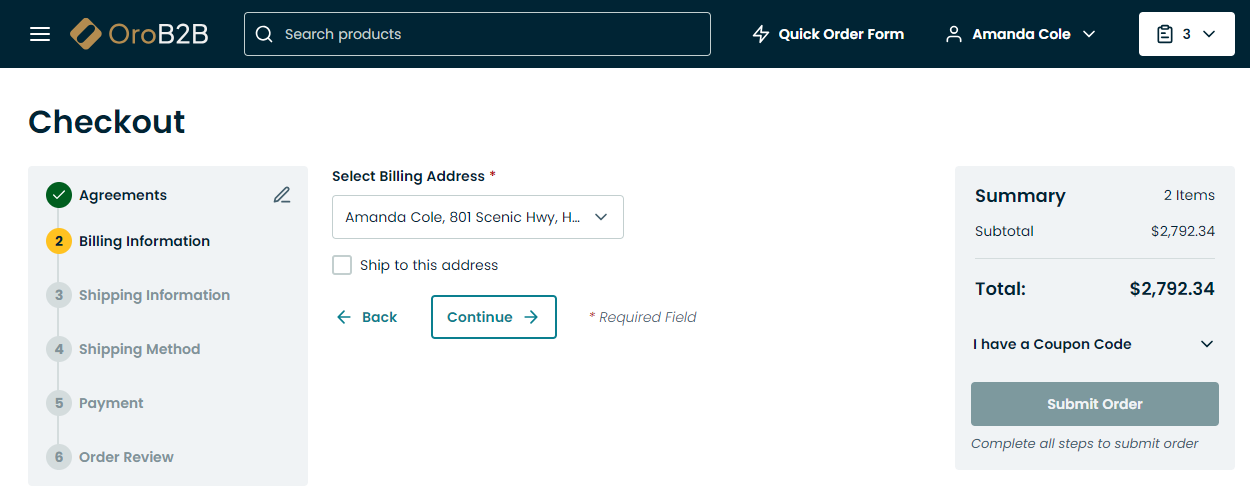
Task: Click the OroB2B logo
Action: coord(139,34)
